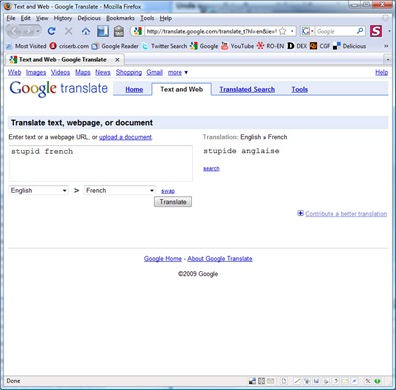Open the Google Reader bookmark
The width and height of the screenshot is (396, 390).
pyautogui.click(x=115, y=46)
